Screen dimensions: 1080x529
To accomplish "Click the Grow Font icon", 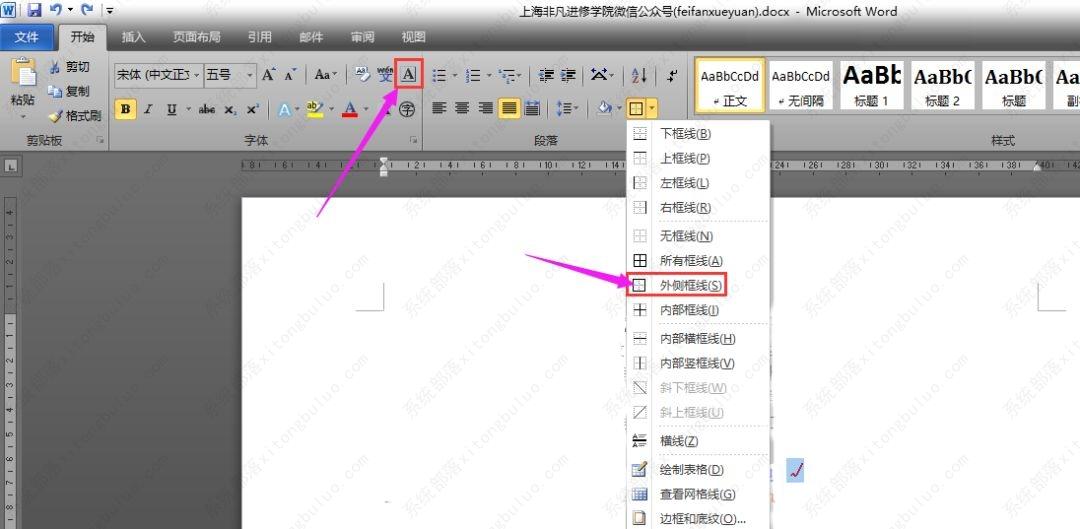I will point(269,75).
